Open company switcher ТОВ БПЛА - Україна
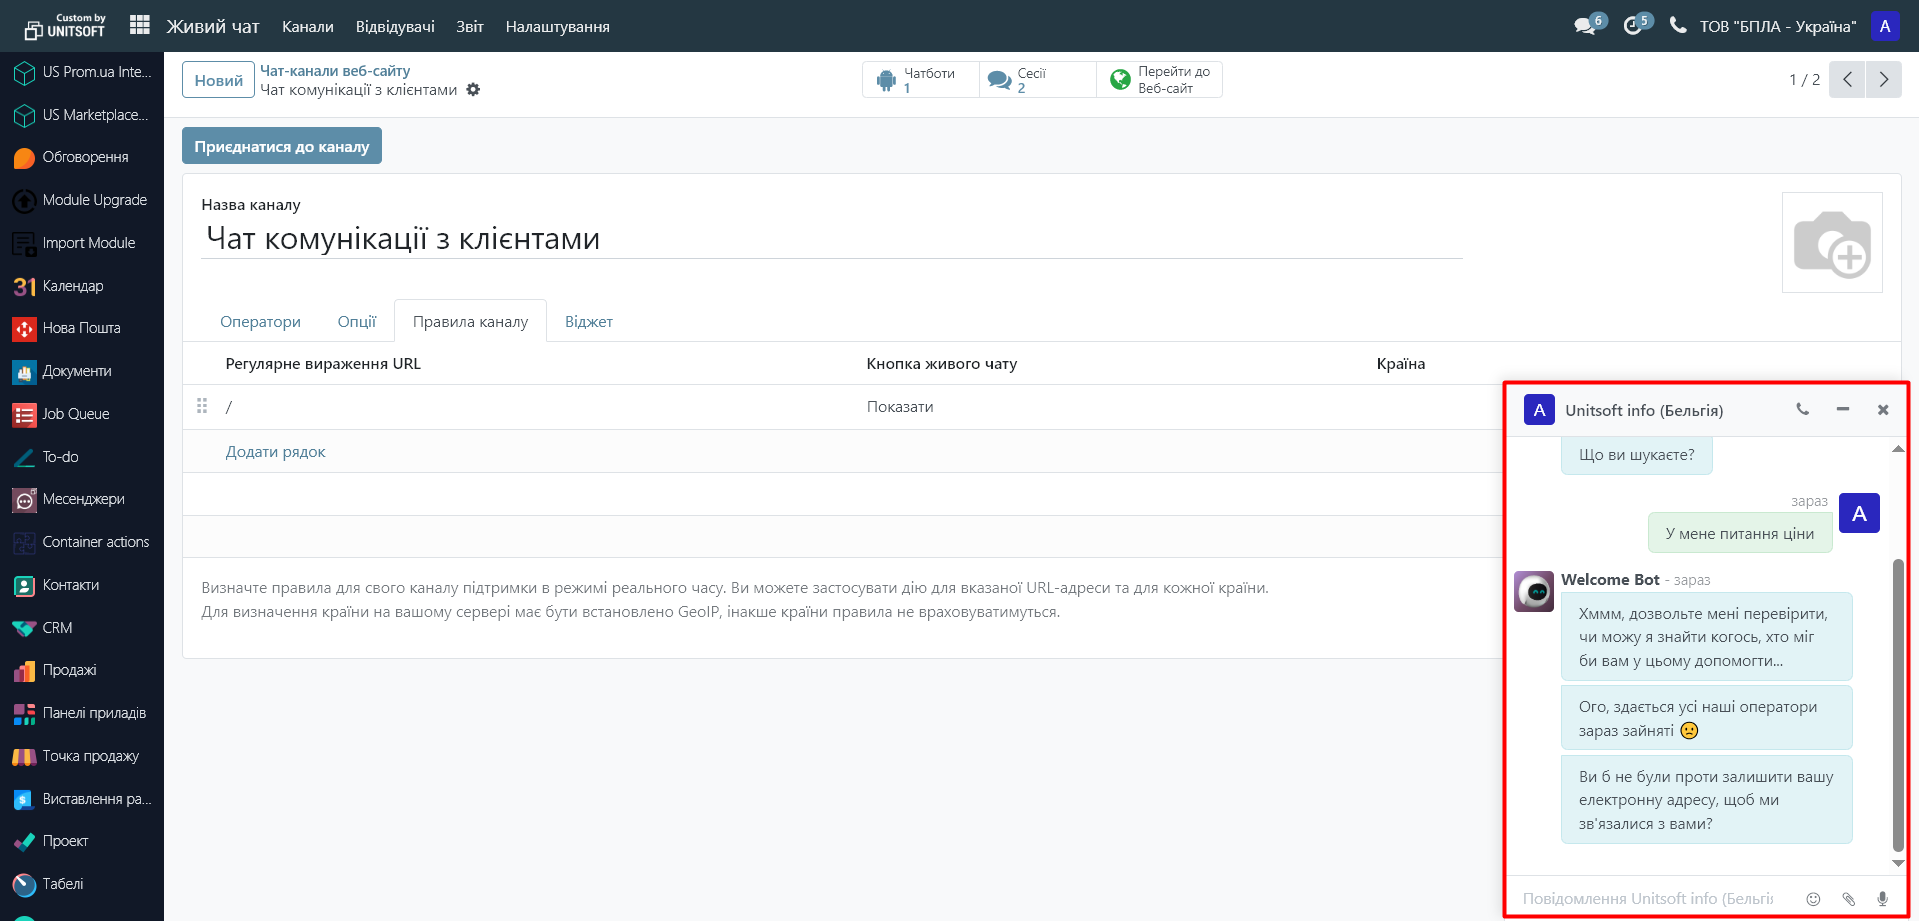 point(1777,27)
